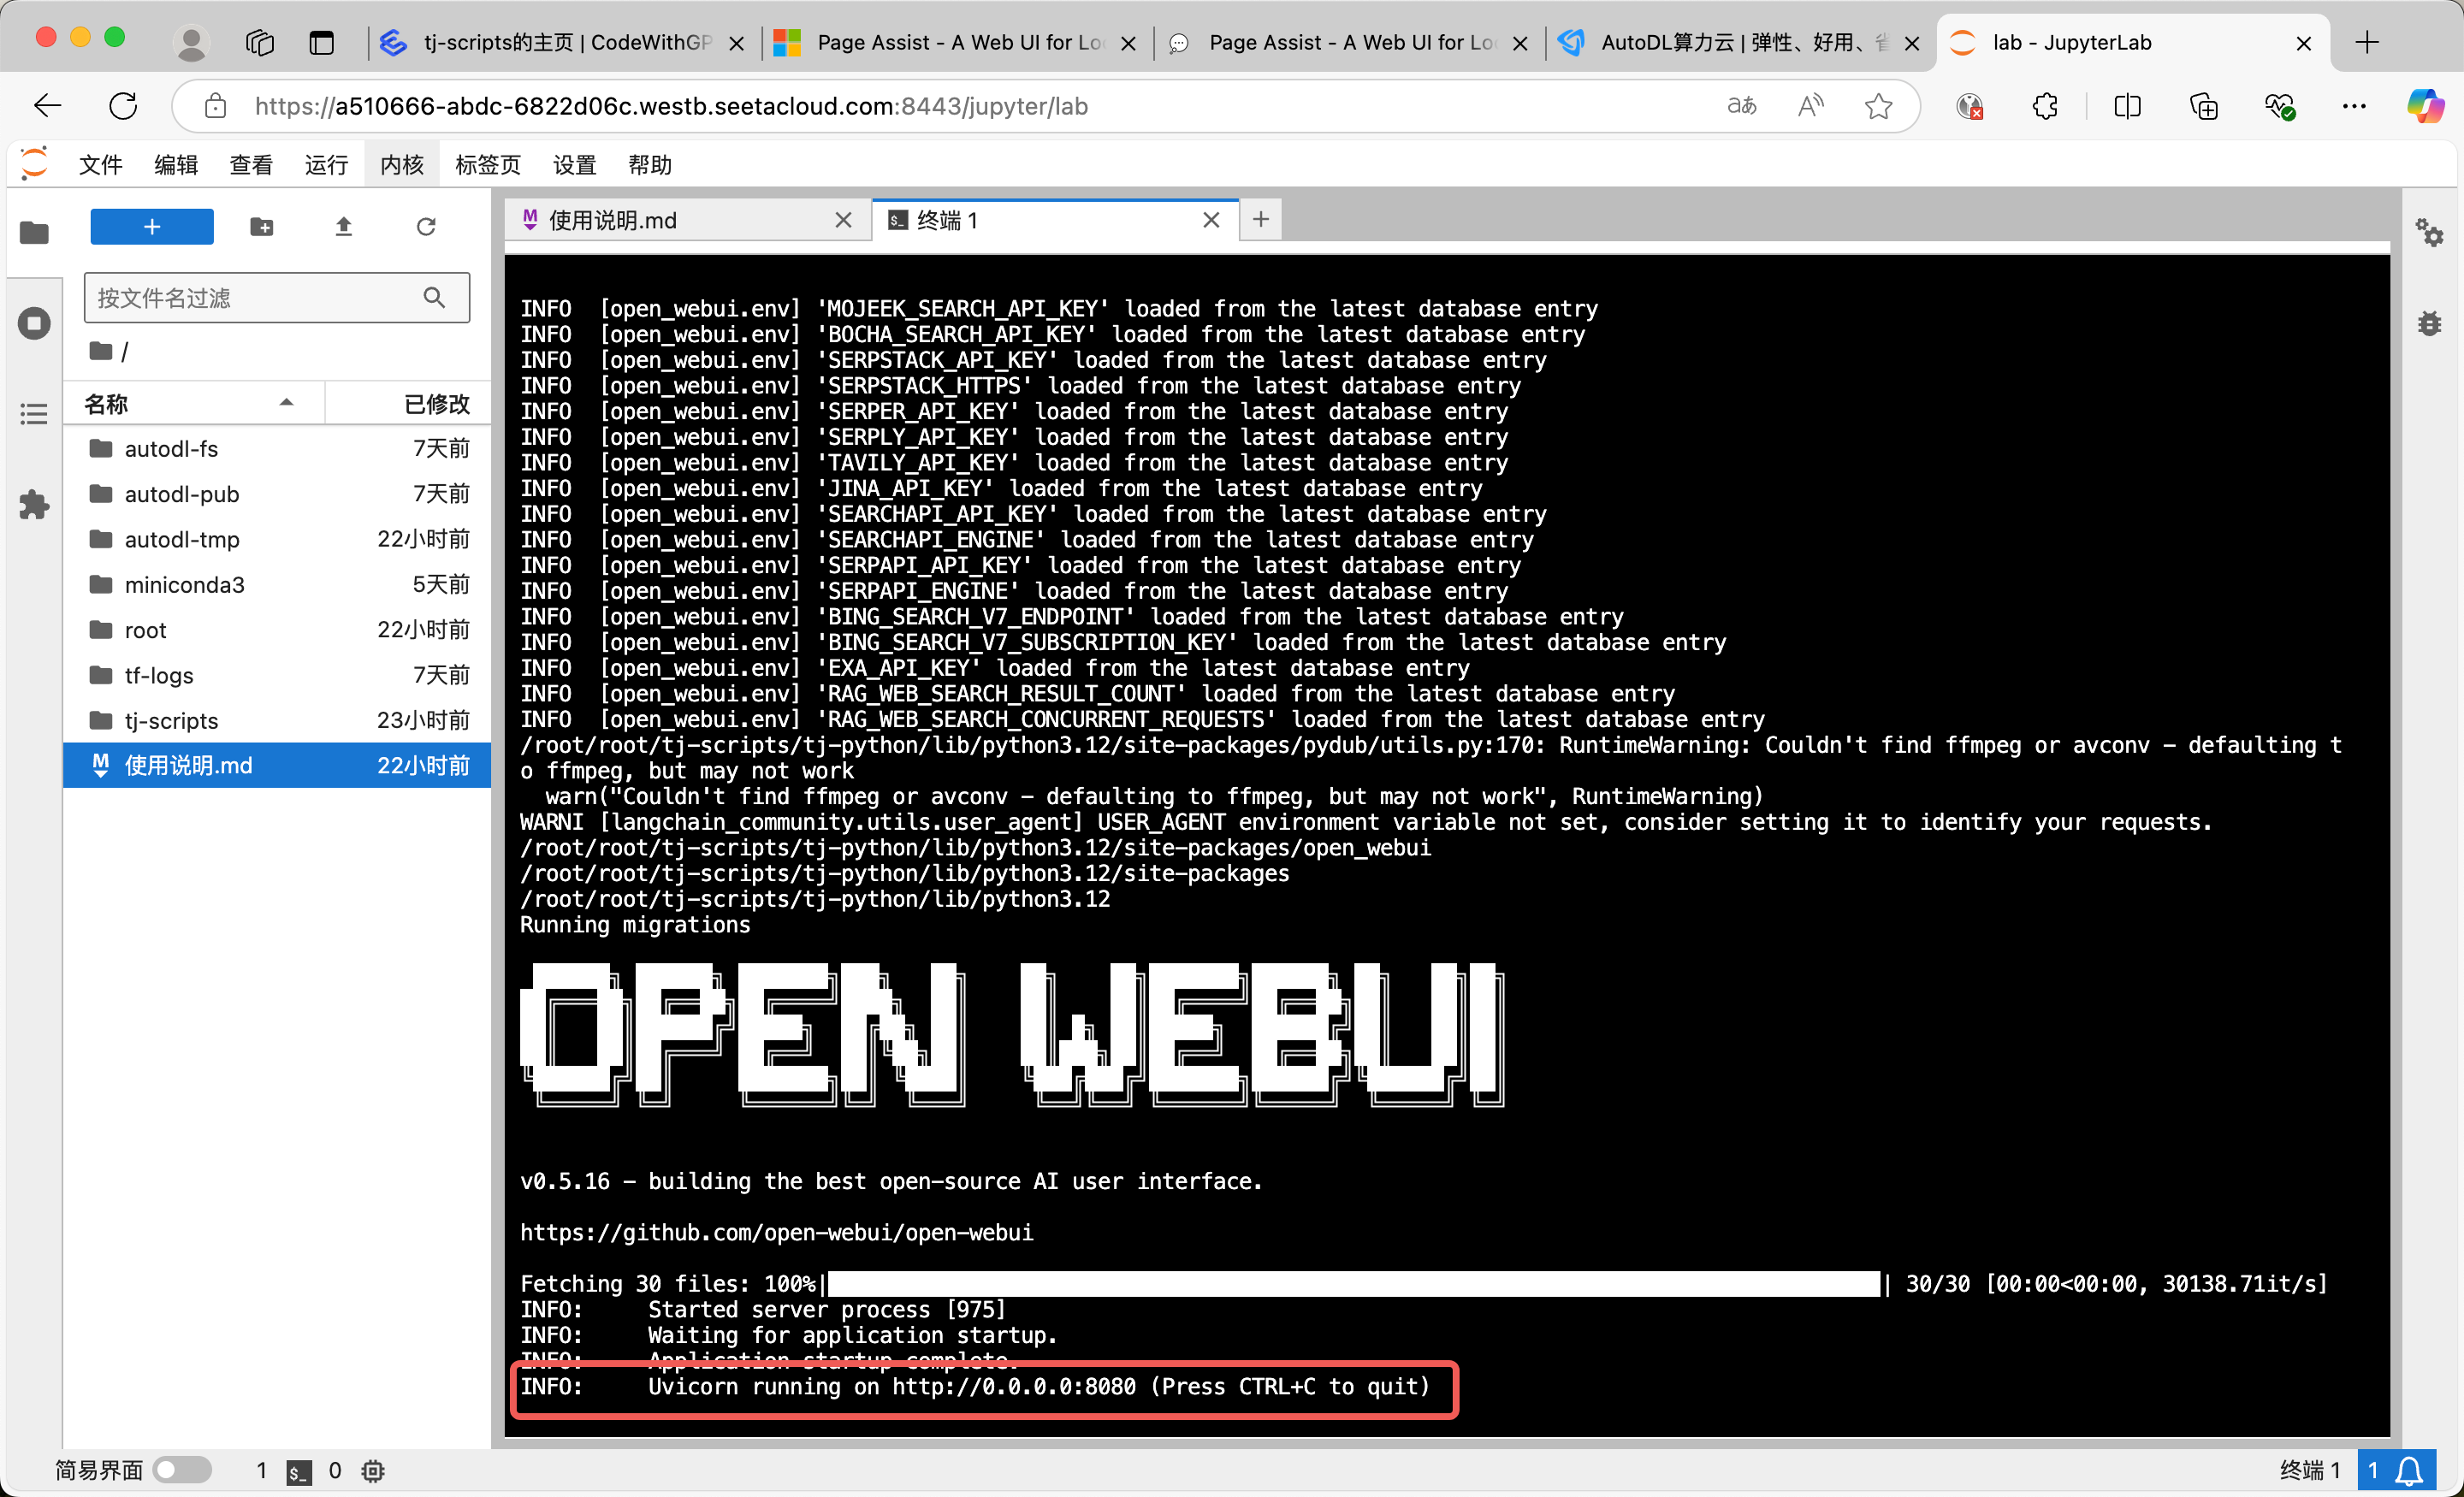Refresh the file list
Viewport: 2464px width, 1497px height.
pos(426,227)
